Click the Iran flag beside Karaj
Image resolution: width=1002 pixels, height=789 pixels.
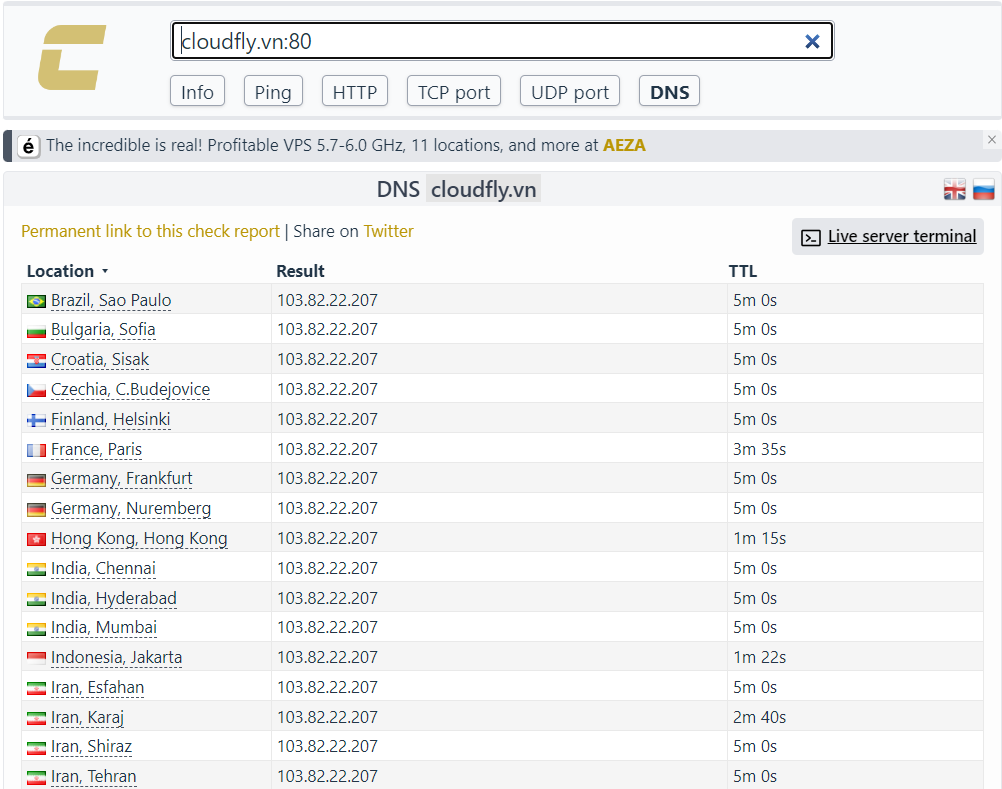36,718
